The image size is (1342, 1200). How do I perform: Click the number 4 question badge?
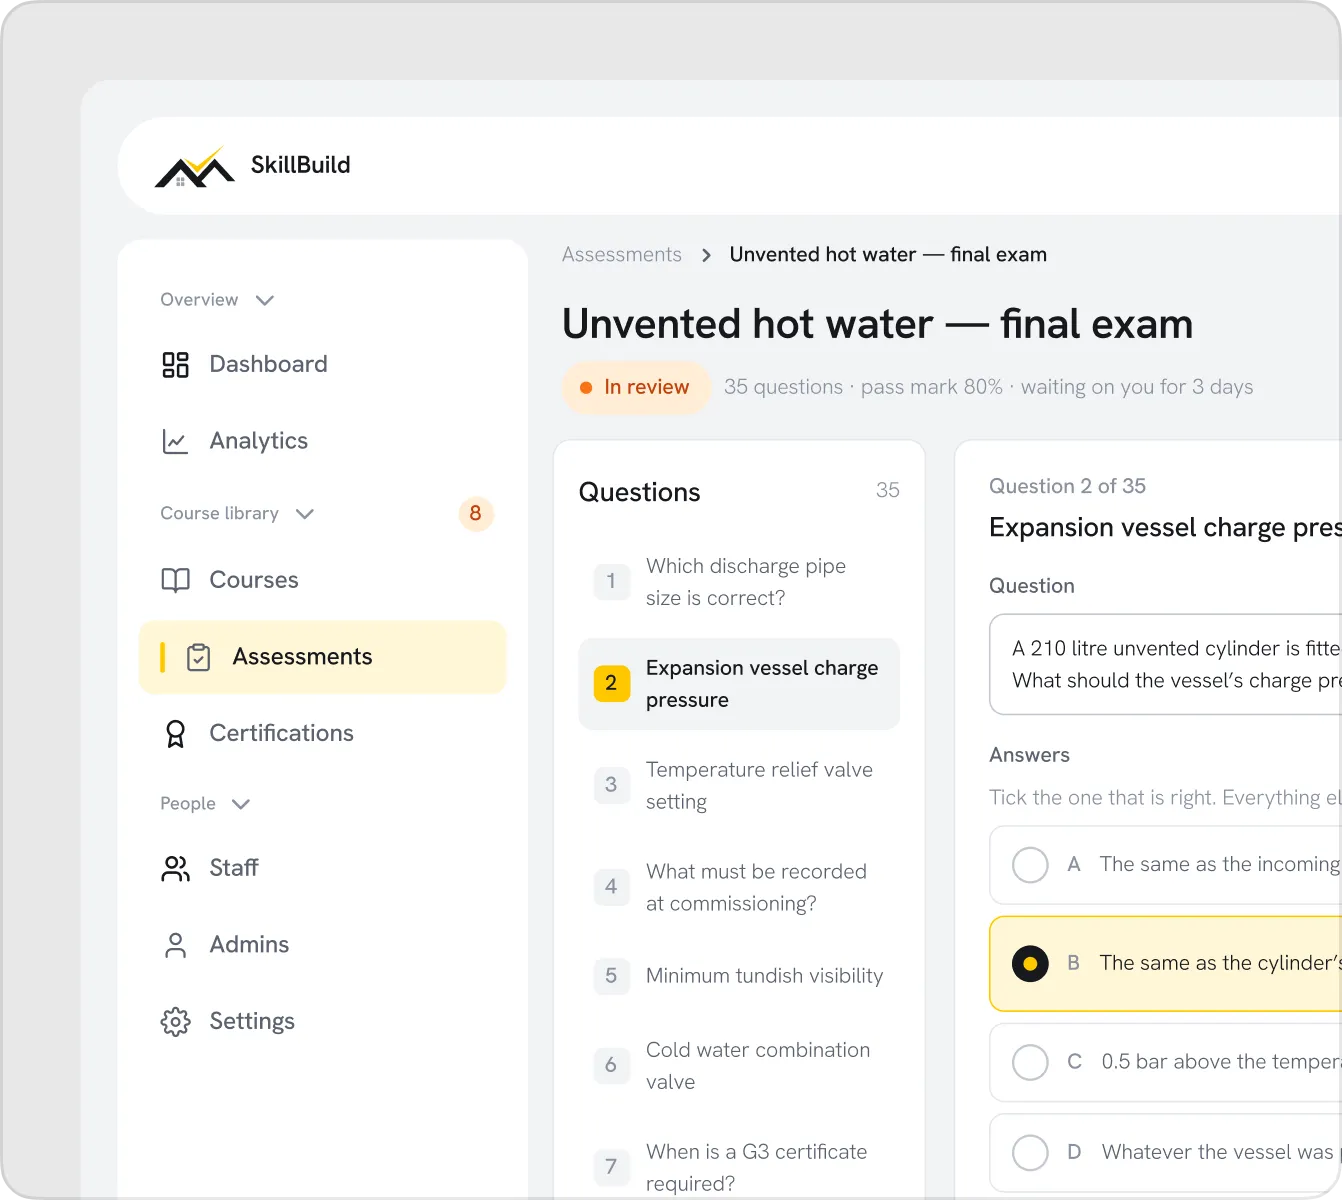[611, 887]
